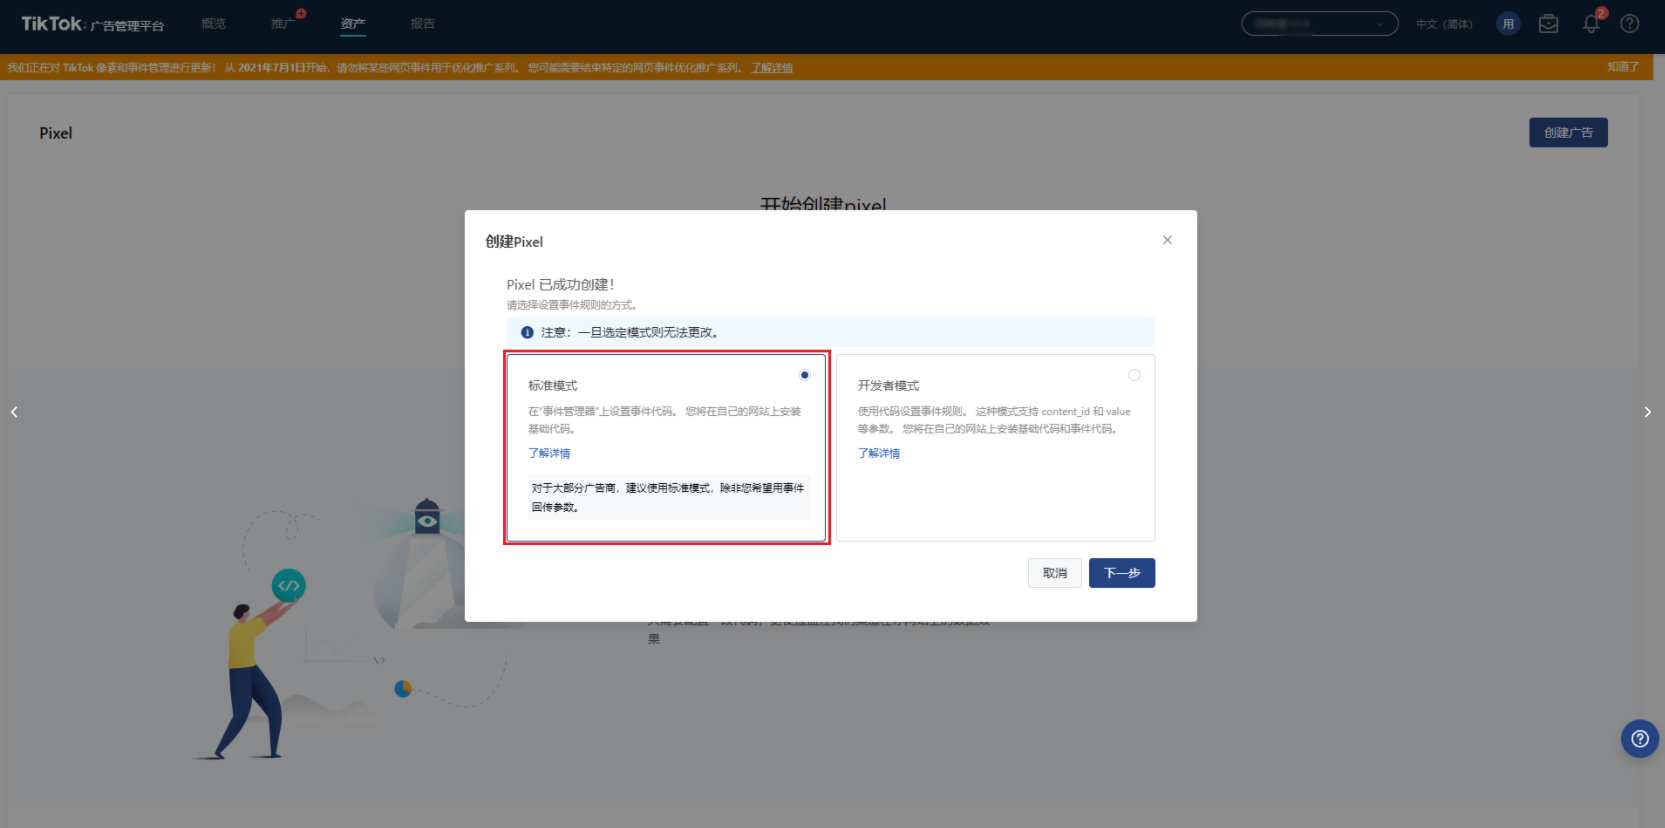
Task: Open 了解详情 link under 开发者模式
Action: pyautogui.click(x=879, y=453)
